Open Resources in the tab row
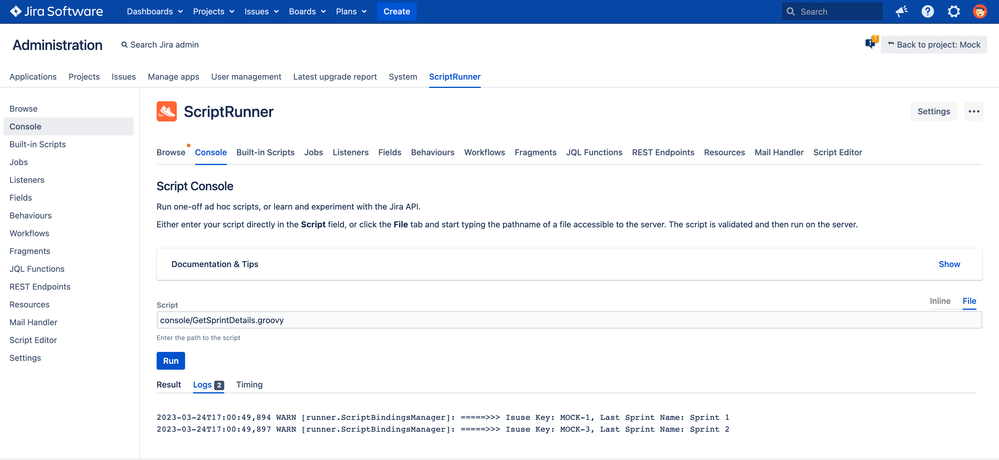This screenshot has height=460, width=999. coord(724,152)
